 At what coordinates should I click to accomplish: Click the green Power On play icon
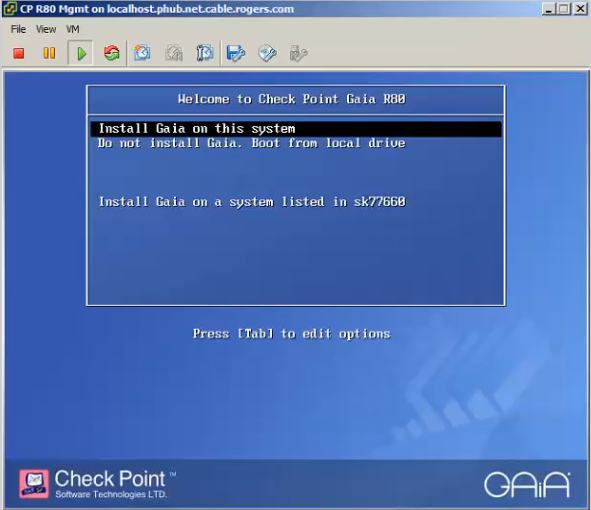[x=80, y=53]
